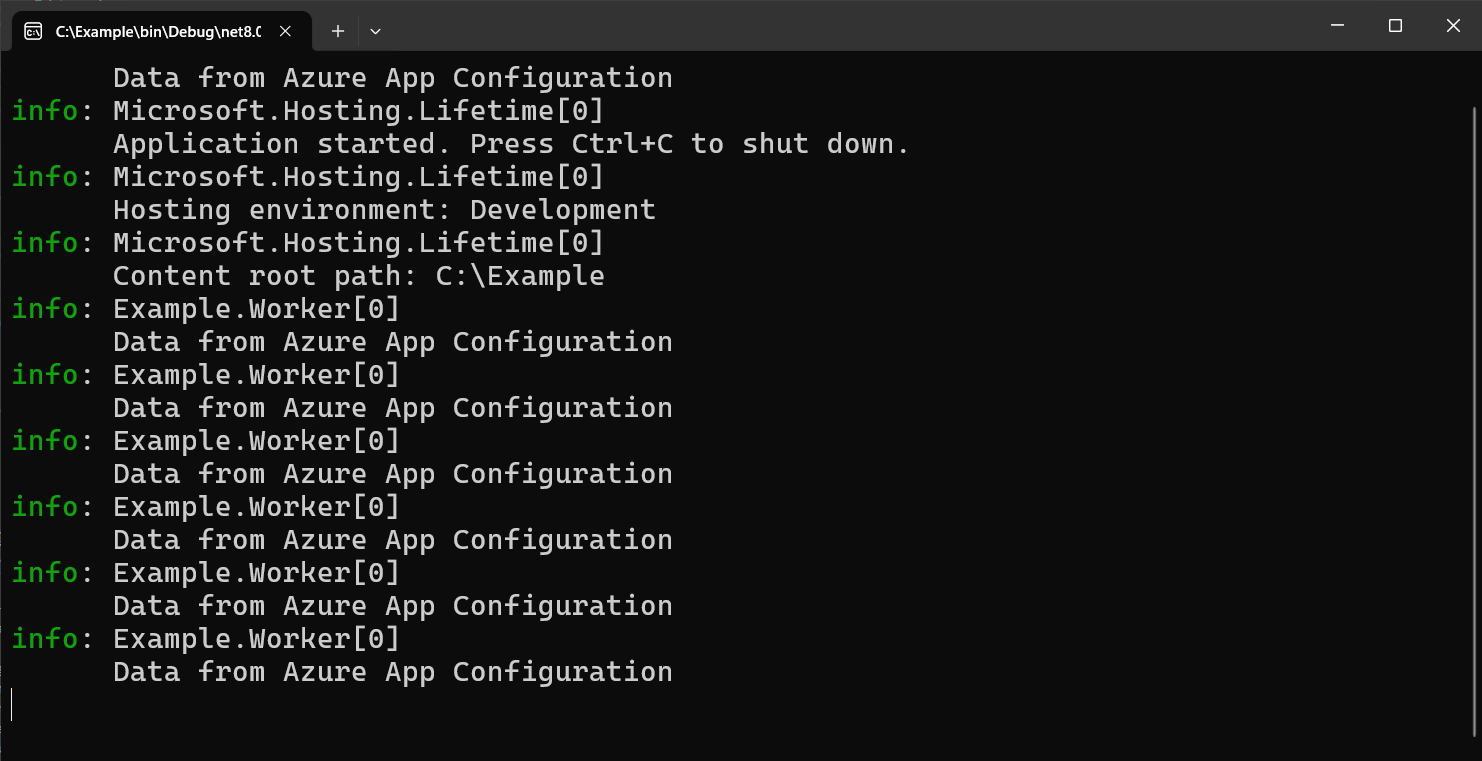Viewport: 1482px width, 761px height.
Task: Click the 'Microsoft.Hosting.Lifetime[0]' category text
Action: [x=358, y=110]
